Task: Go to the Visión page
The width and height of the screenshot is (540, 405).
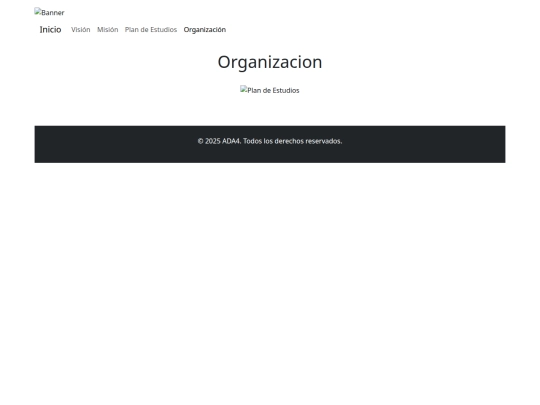Action: [x=81, y=30]
